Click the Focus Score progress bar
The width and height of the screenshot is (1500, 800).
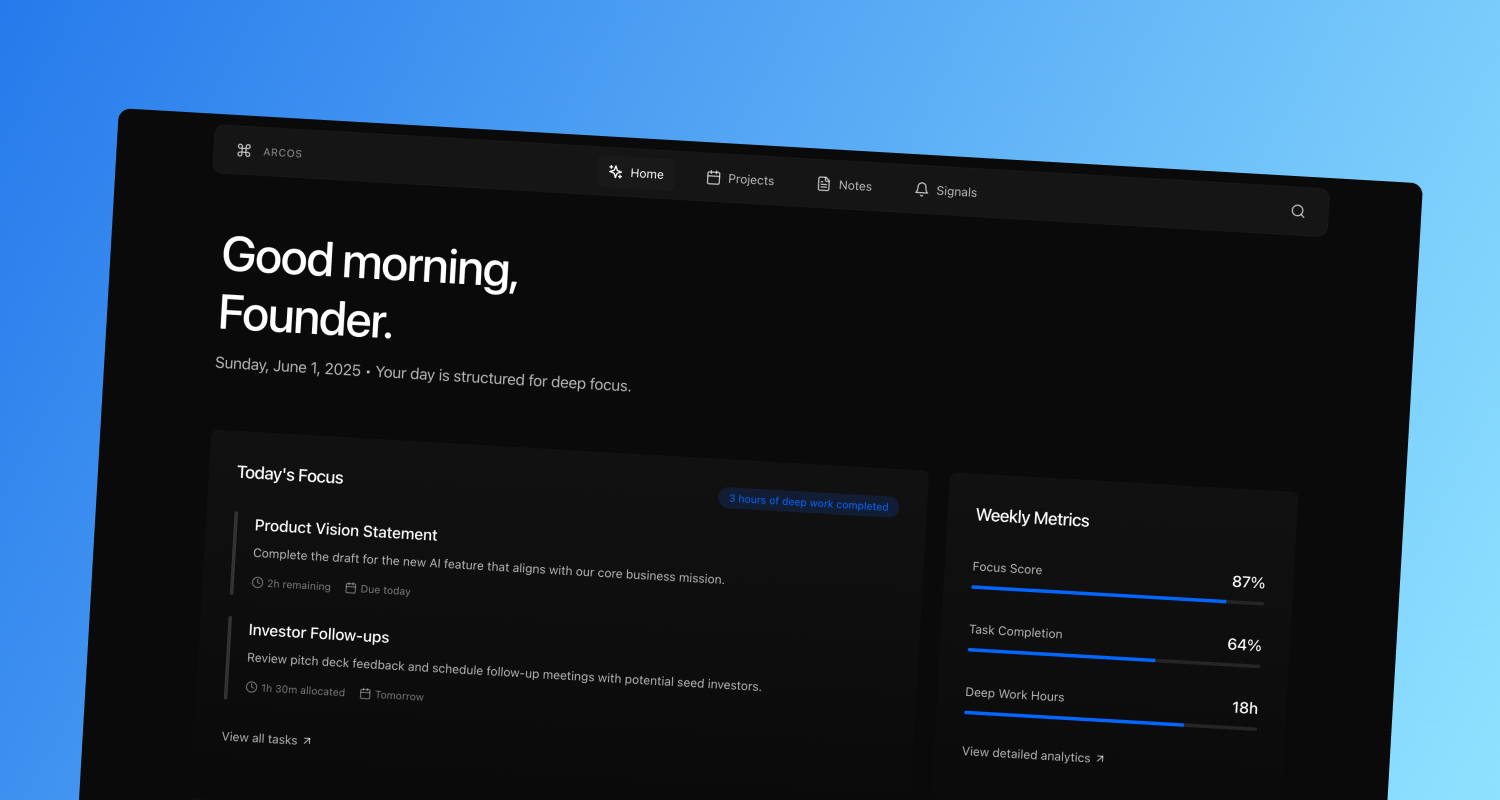pyautogui.click(x=1117, y=595)
